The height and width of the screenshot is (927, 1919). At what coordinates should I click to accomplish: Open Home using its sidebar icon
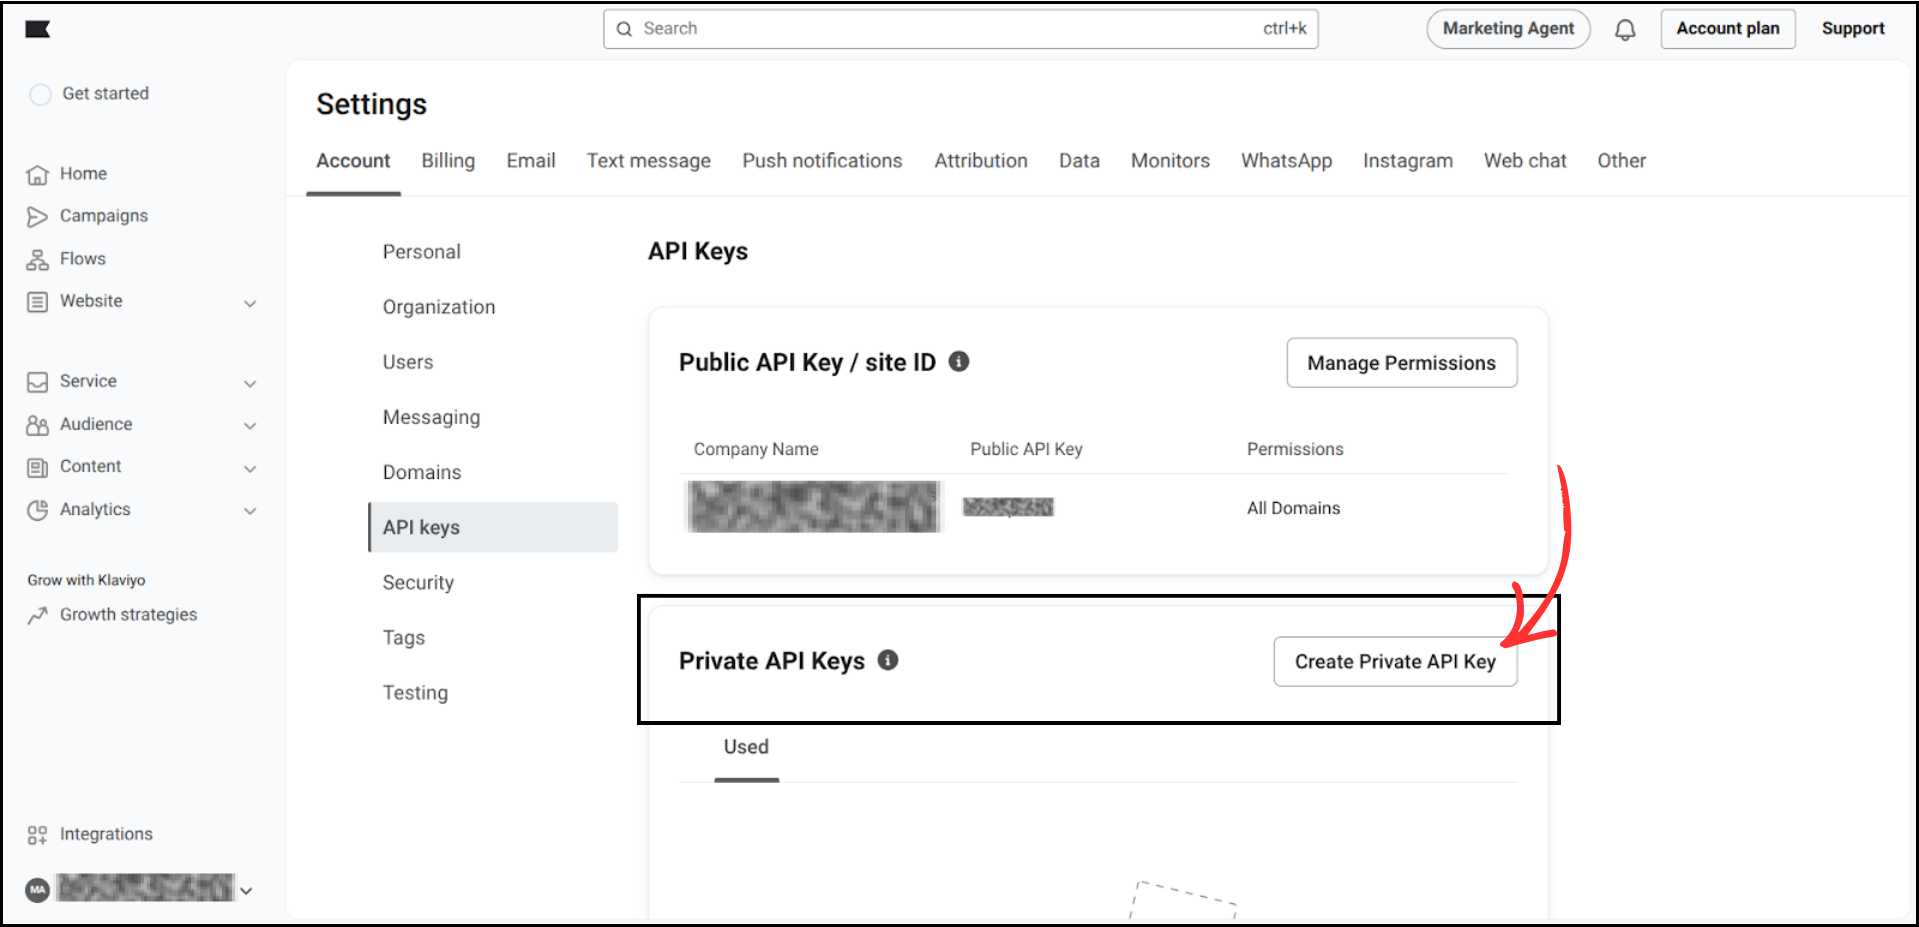point(37,173)
